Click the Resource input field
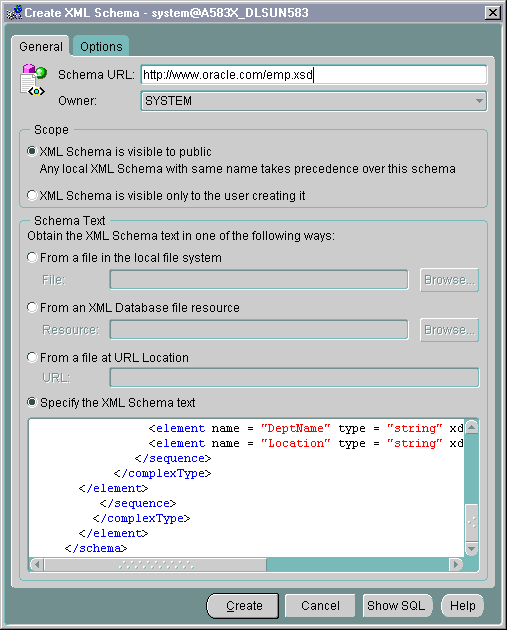 259,330
